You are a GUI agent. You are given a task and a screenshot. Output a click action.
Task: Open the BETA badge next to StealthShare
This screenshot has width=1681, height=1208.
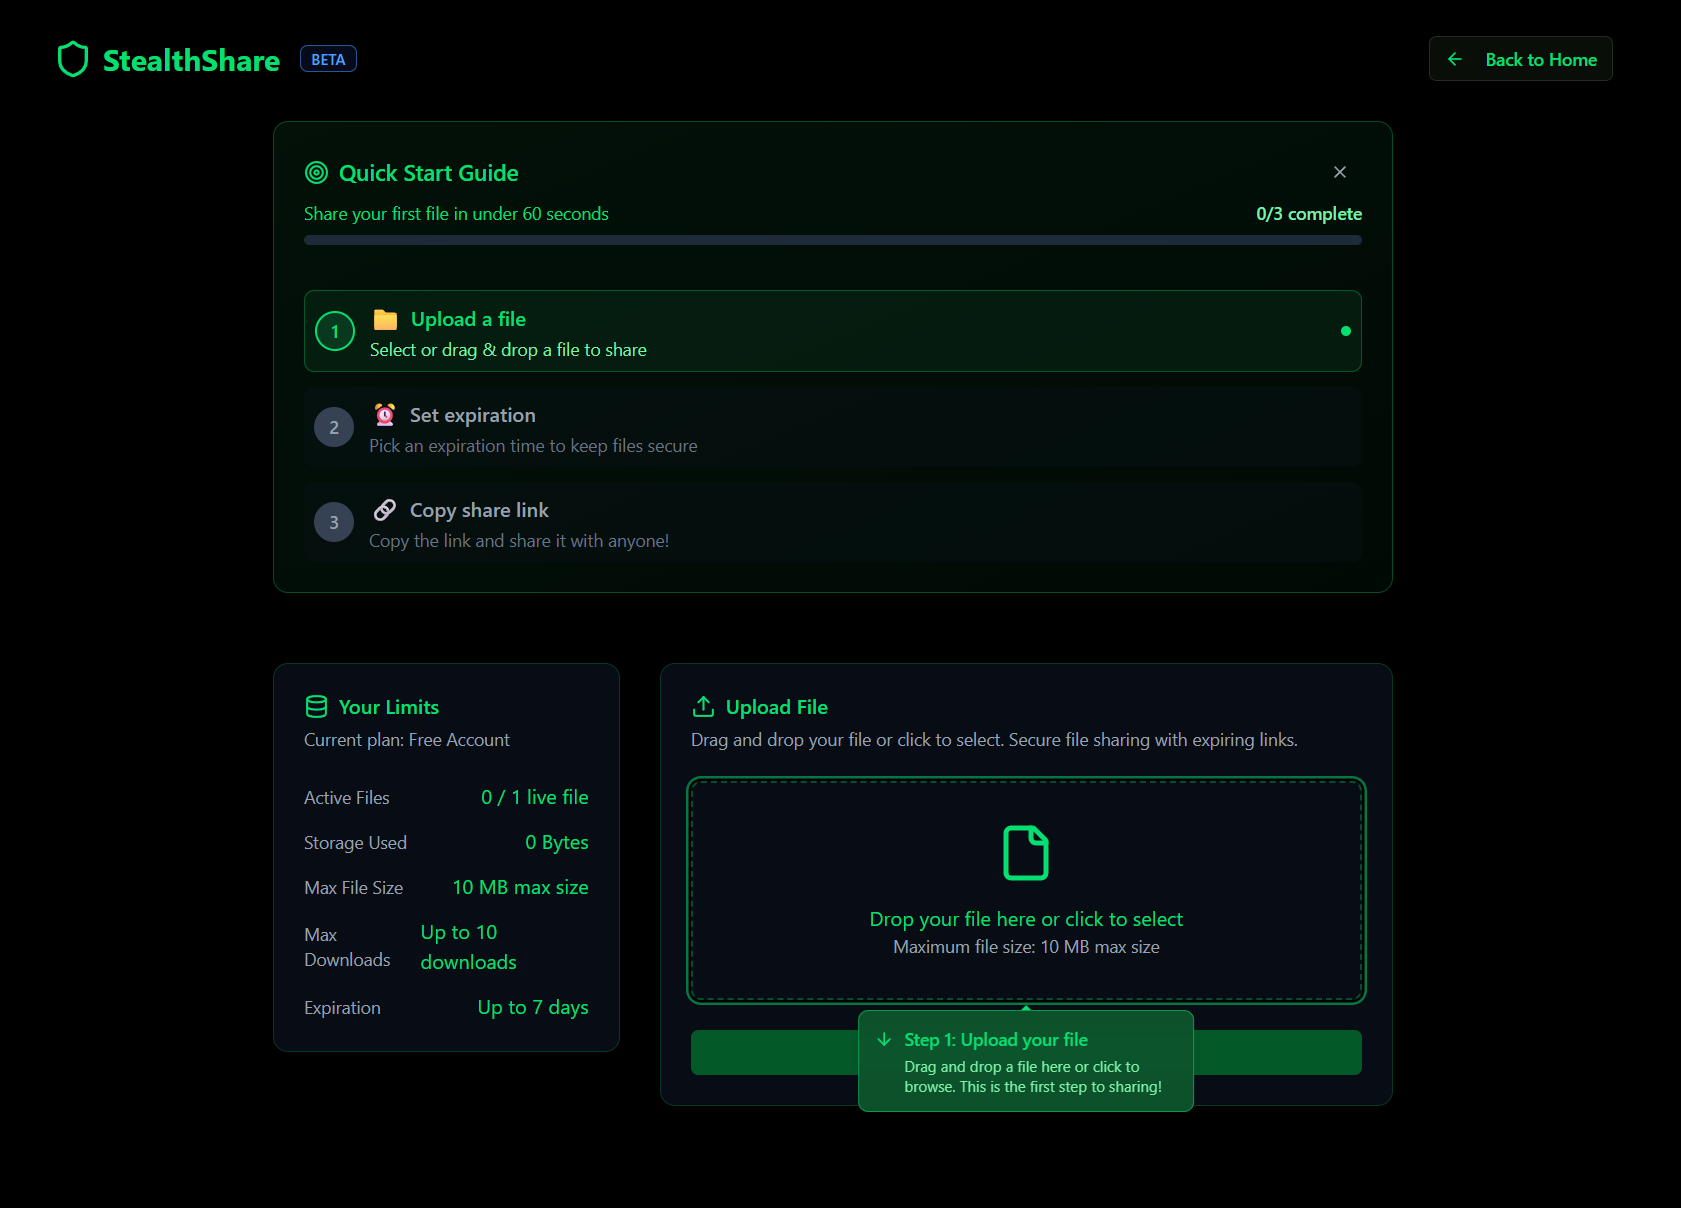tap(328, 58)
